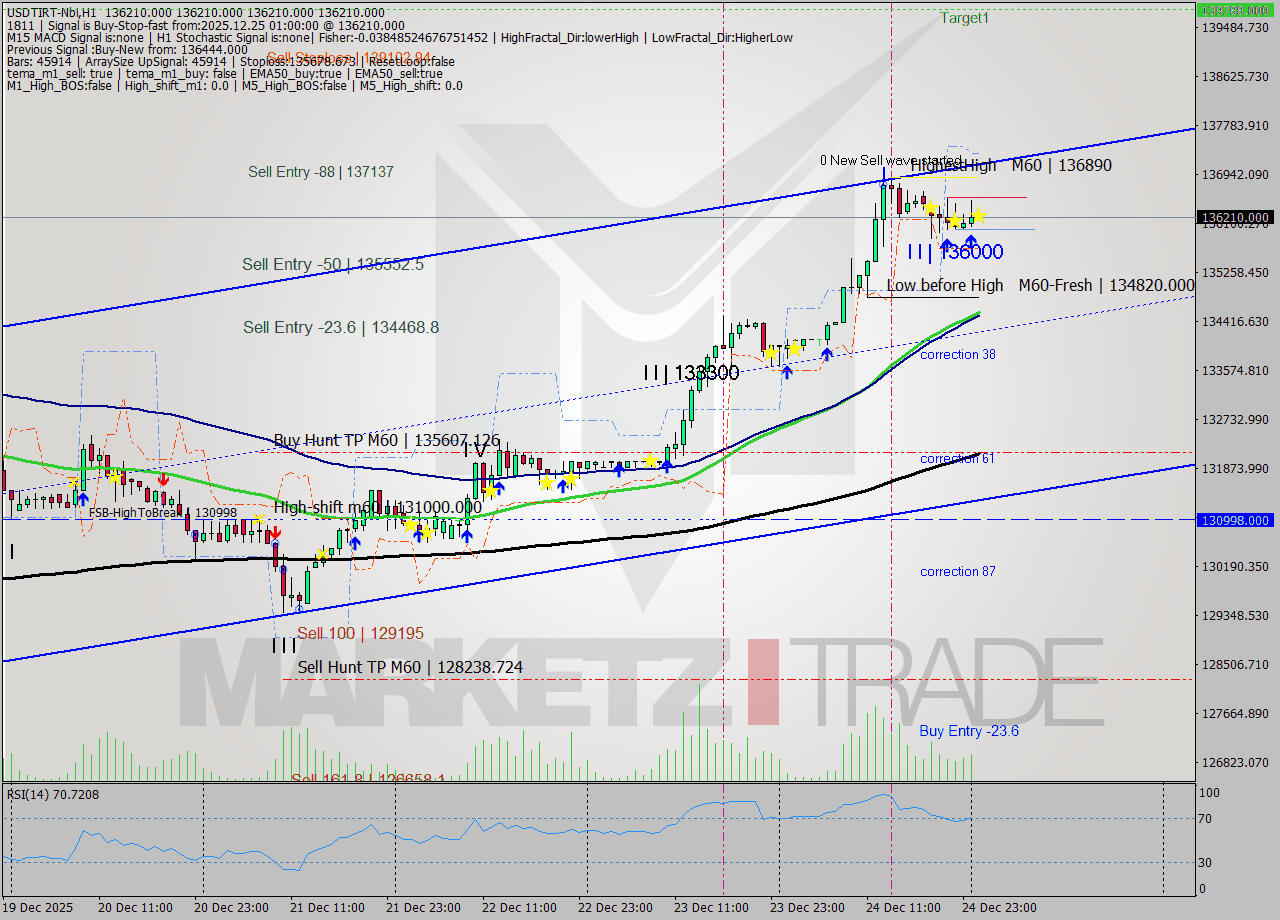The image size is (1280, 920).
Task: Click the blue arrow below III | 133300
Action: 666,464
